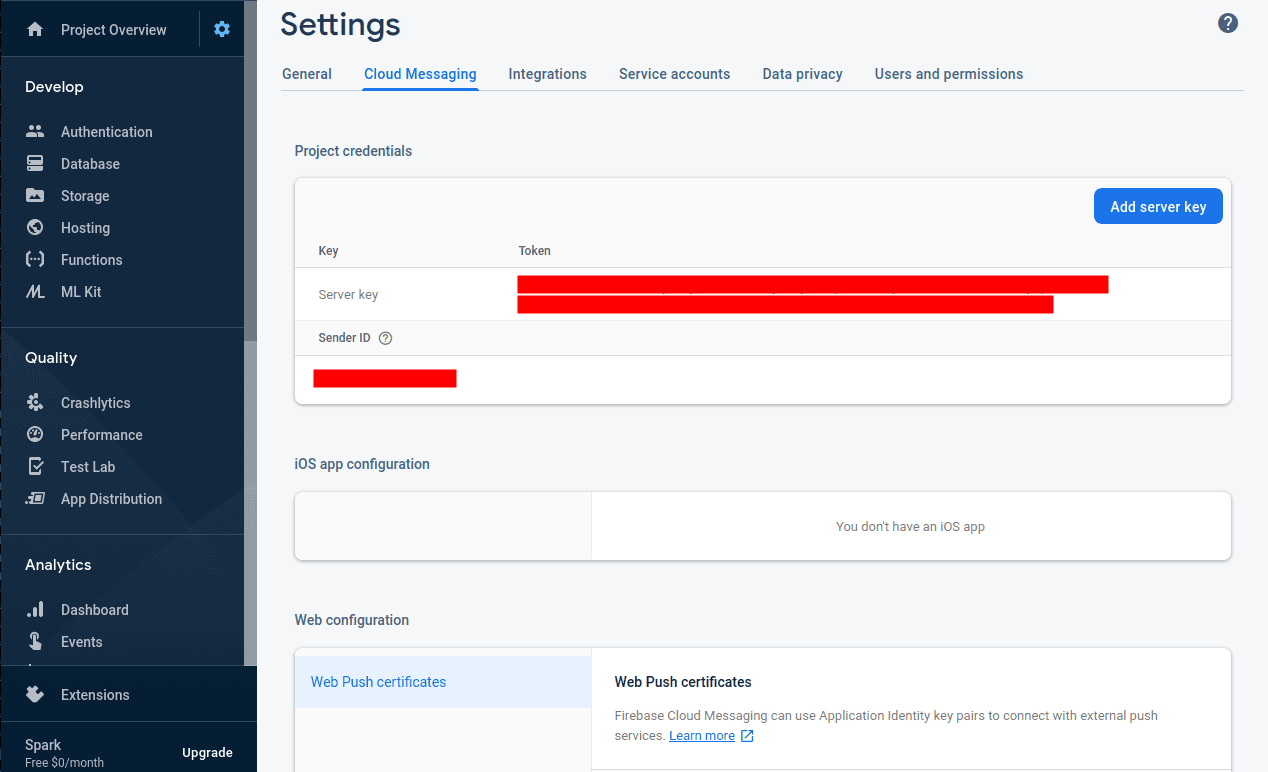Open Project Overview in sidebar
1268x772 pixels.
[x=113, y=30]
